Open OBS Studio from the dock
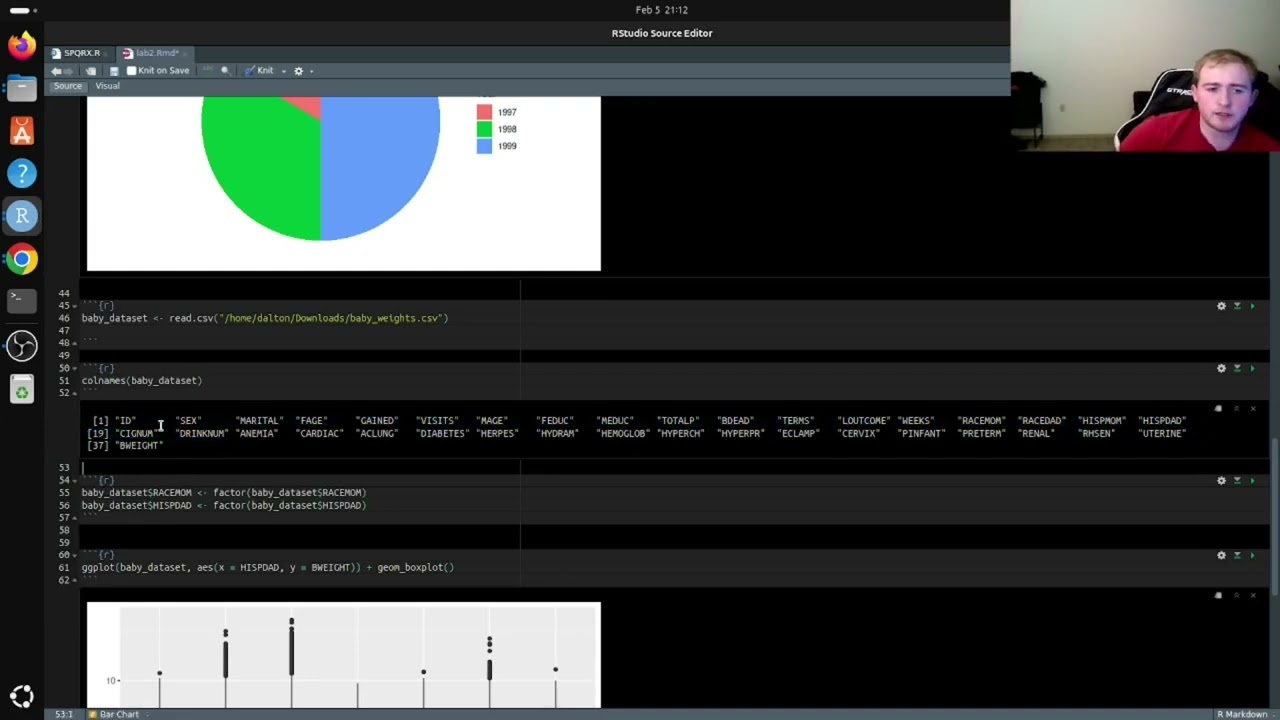 pyautogui.click(x=22, y=346)
